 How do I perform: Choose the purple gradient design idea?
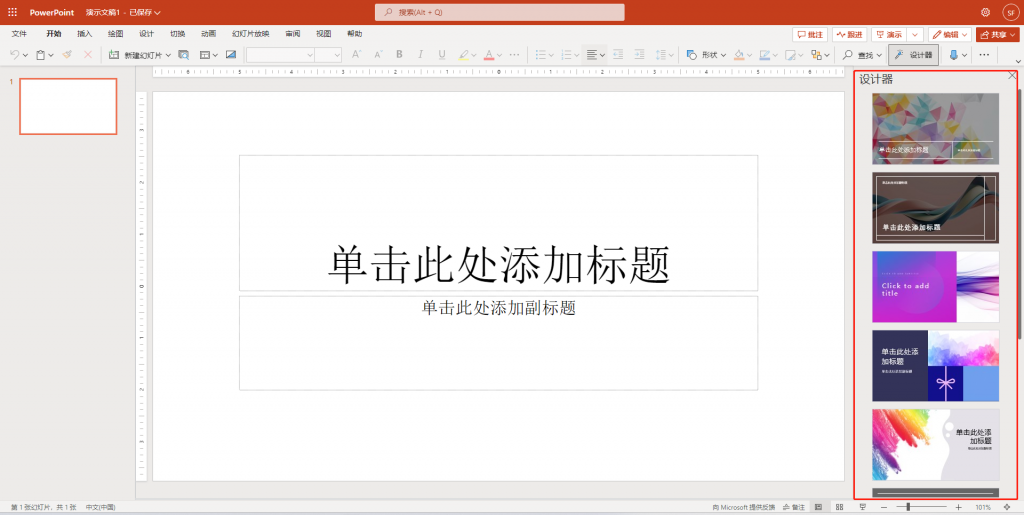tap(935, 287)
